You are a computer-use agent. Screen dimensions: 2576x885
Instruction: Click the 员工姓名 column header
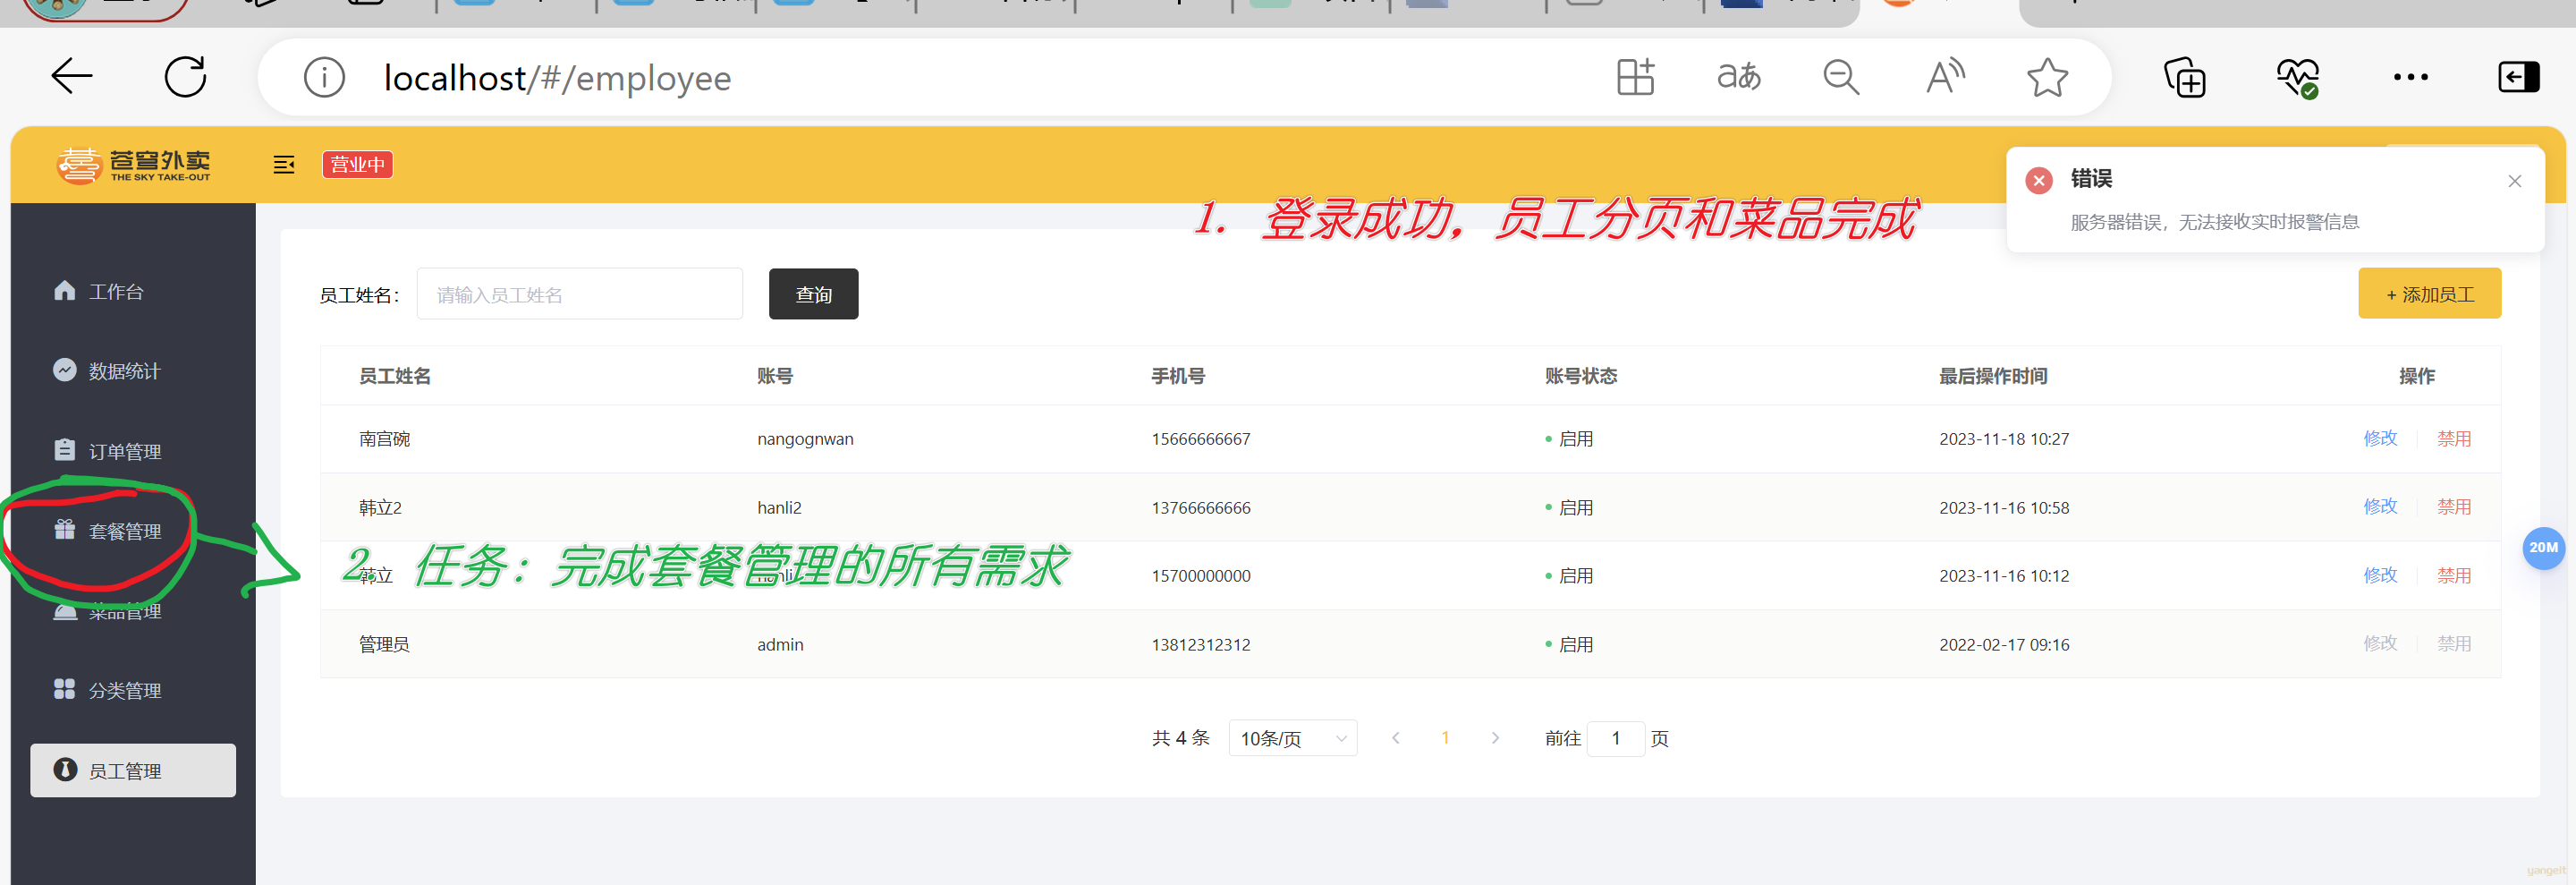pos(395,376)
